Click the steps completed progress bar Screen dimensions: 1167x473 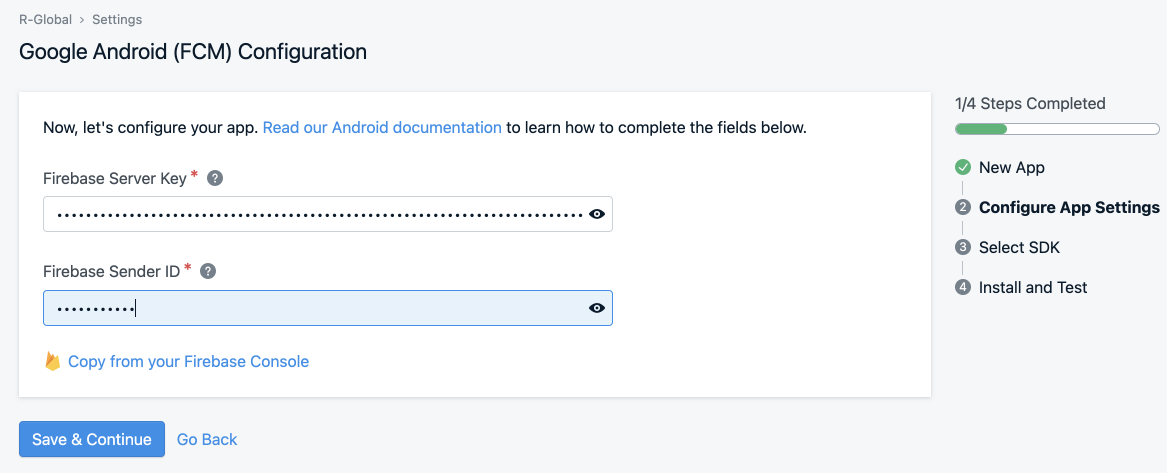1057,129
